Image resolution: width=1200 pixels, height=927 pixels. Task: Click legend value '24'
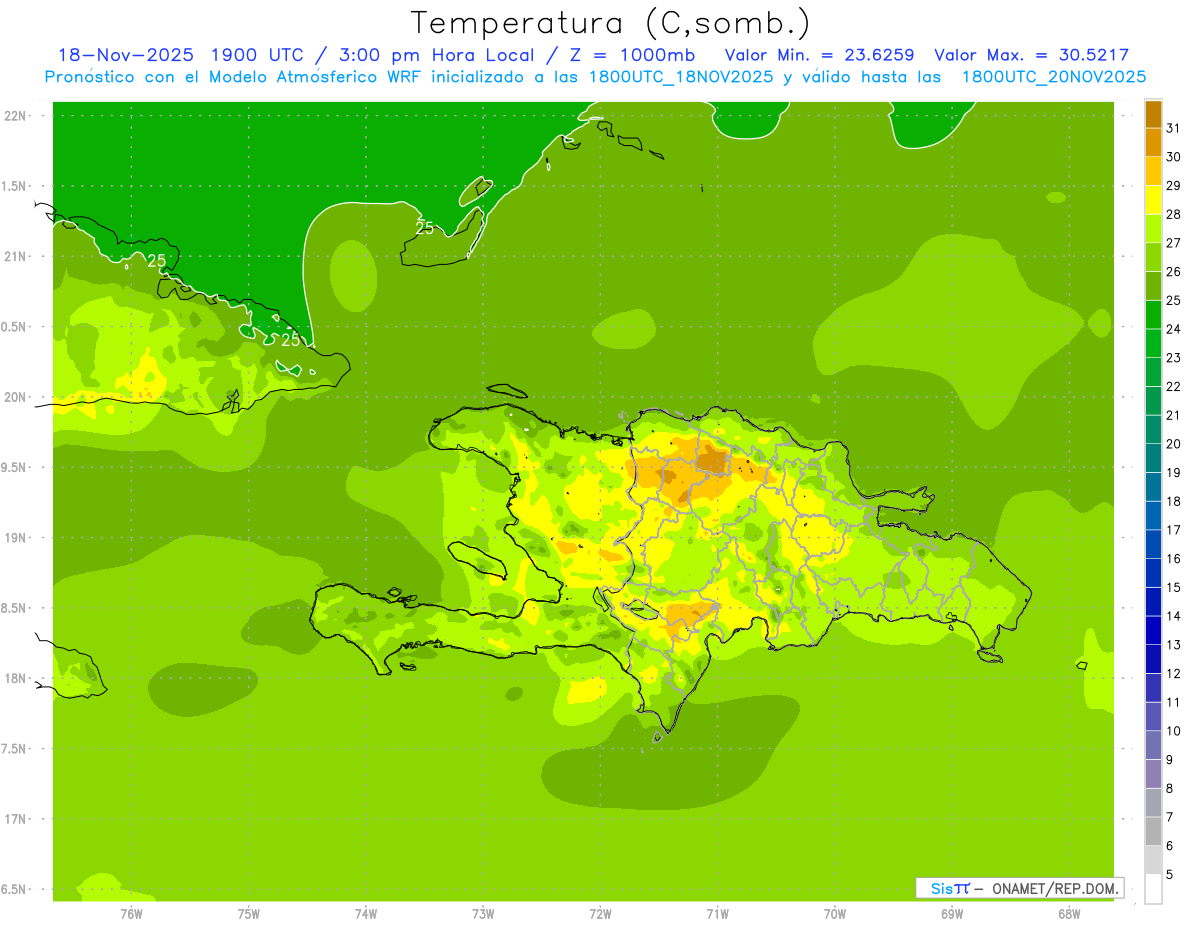(1173, 329)
